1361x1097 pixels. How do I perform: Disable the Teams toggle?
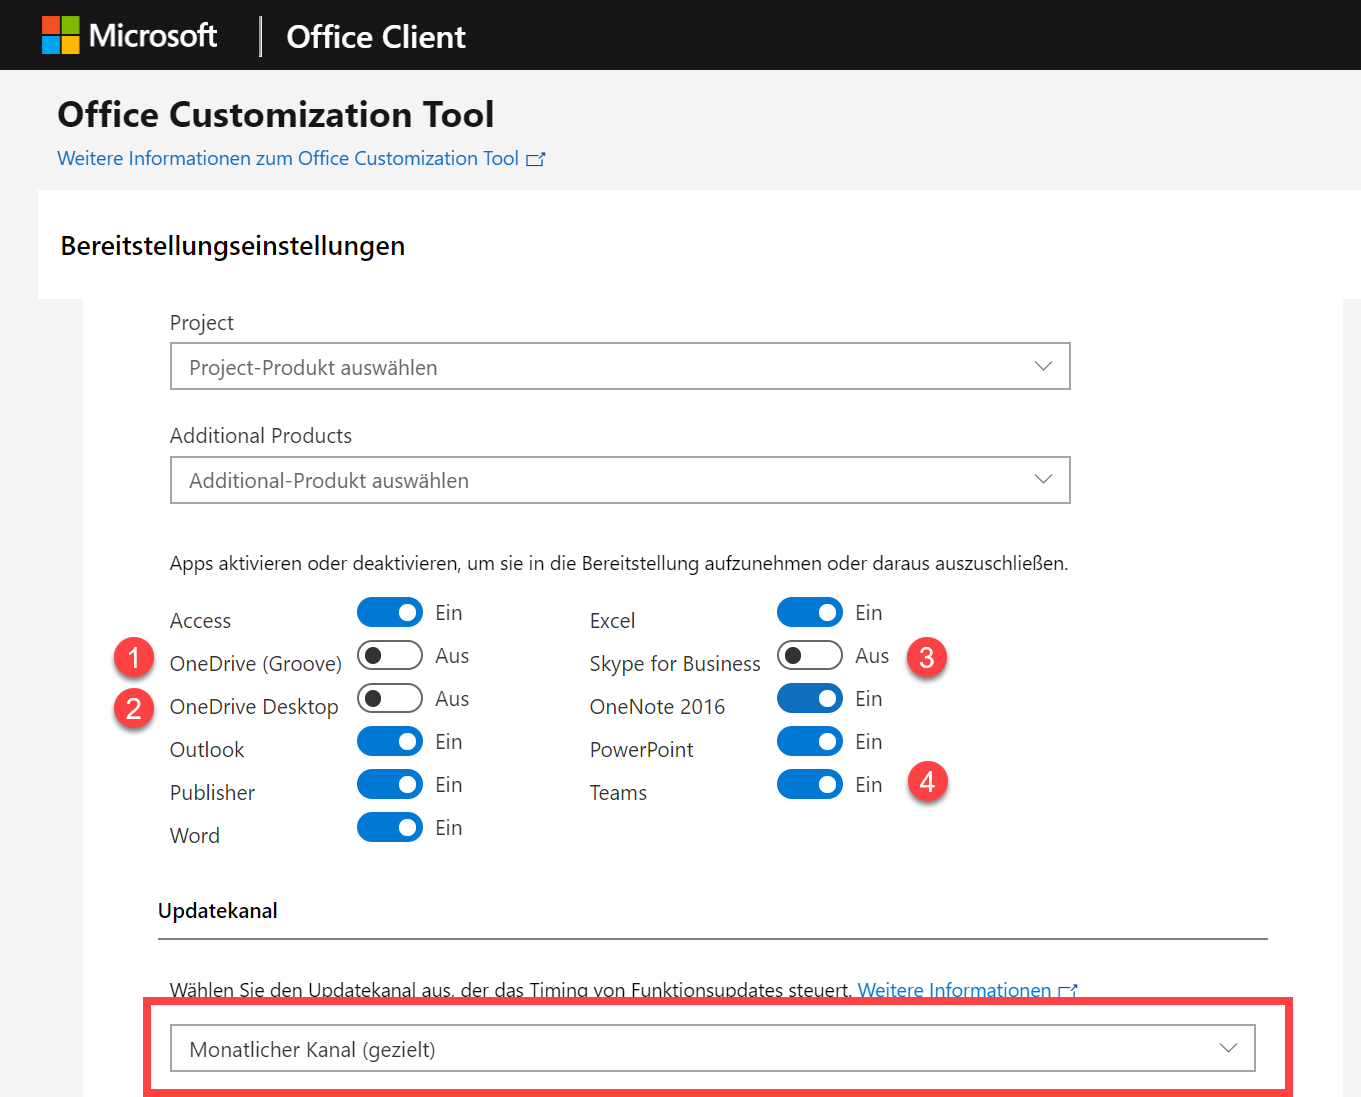tap(810, 784)
